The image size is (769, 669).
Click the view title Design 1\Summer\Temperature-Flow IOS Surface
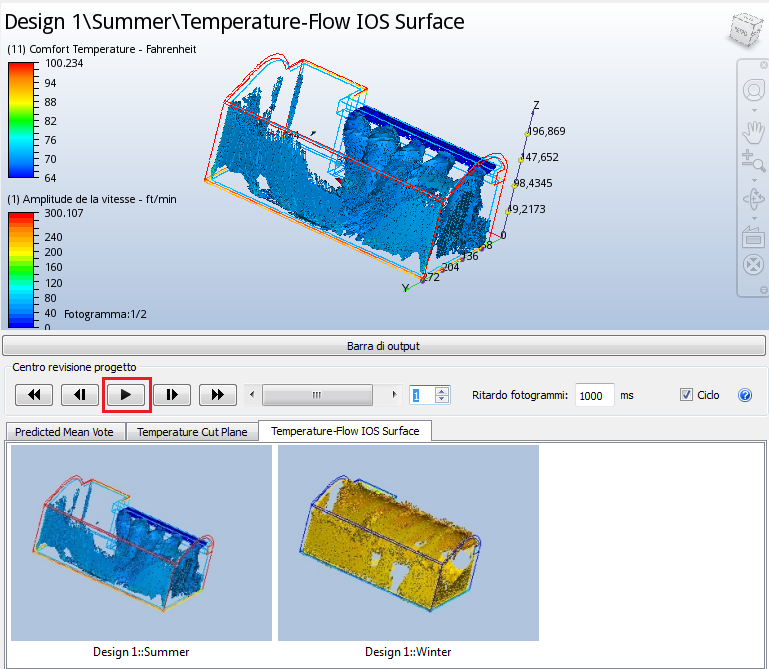[x=234, y=22]
